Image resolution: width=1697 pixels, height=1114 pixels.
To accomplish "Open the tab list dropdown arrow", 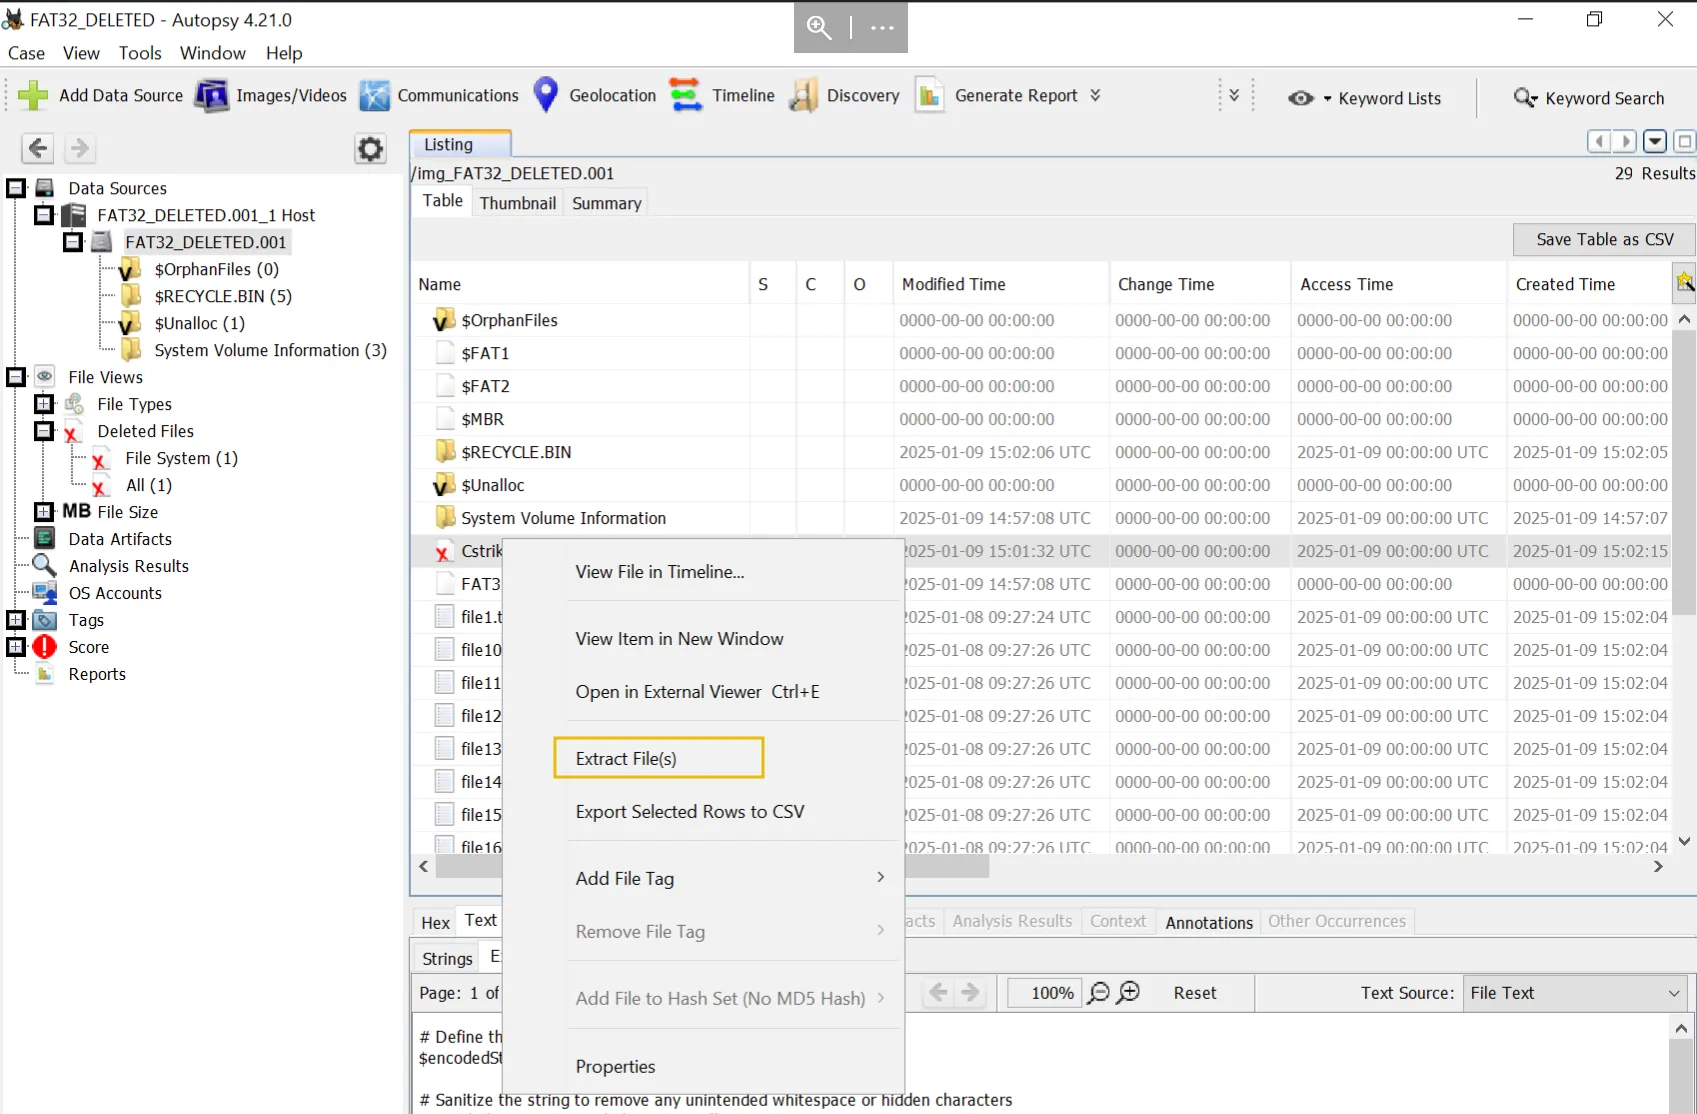I will point(1655,141).
